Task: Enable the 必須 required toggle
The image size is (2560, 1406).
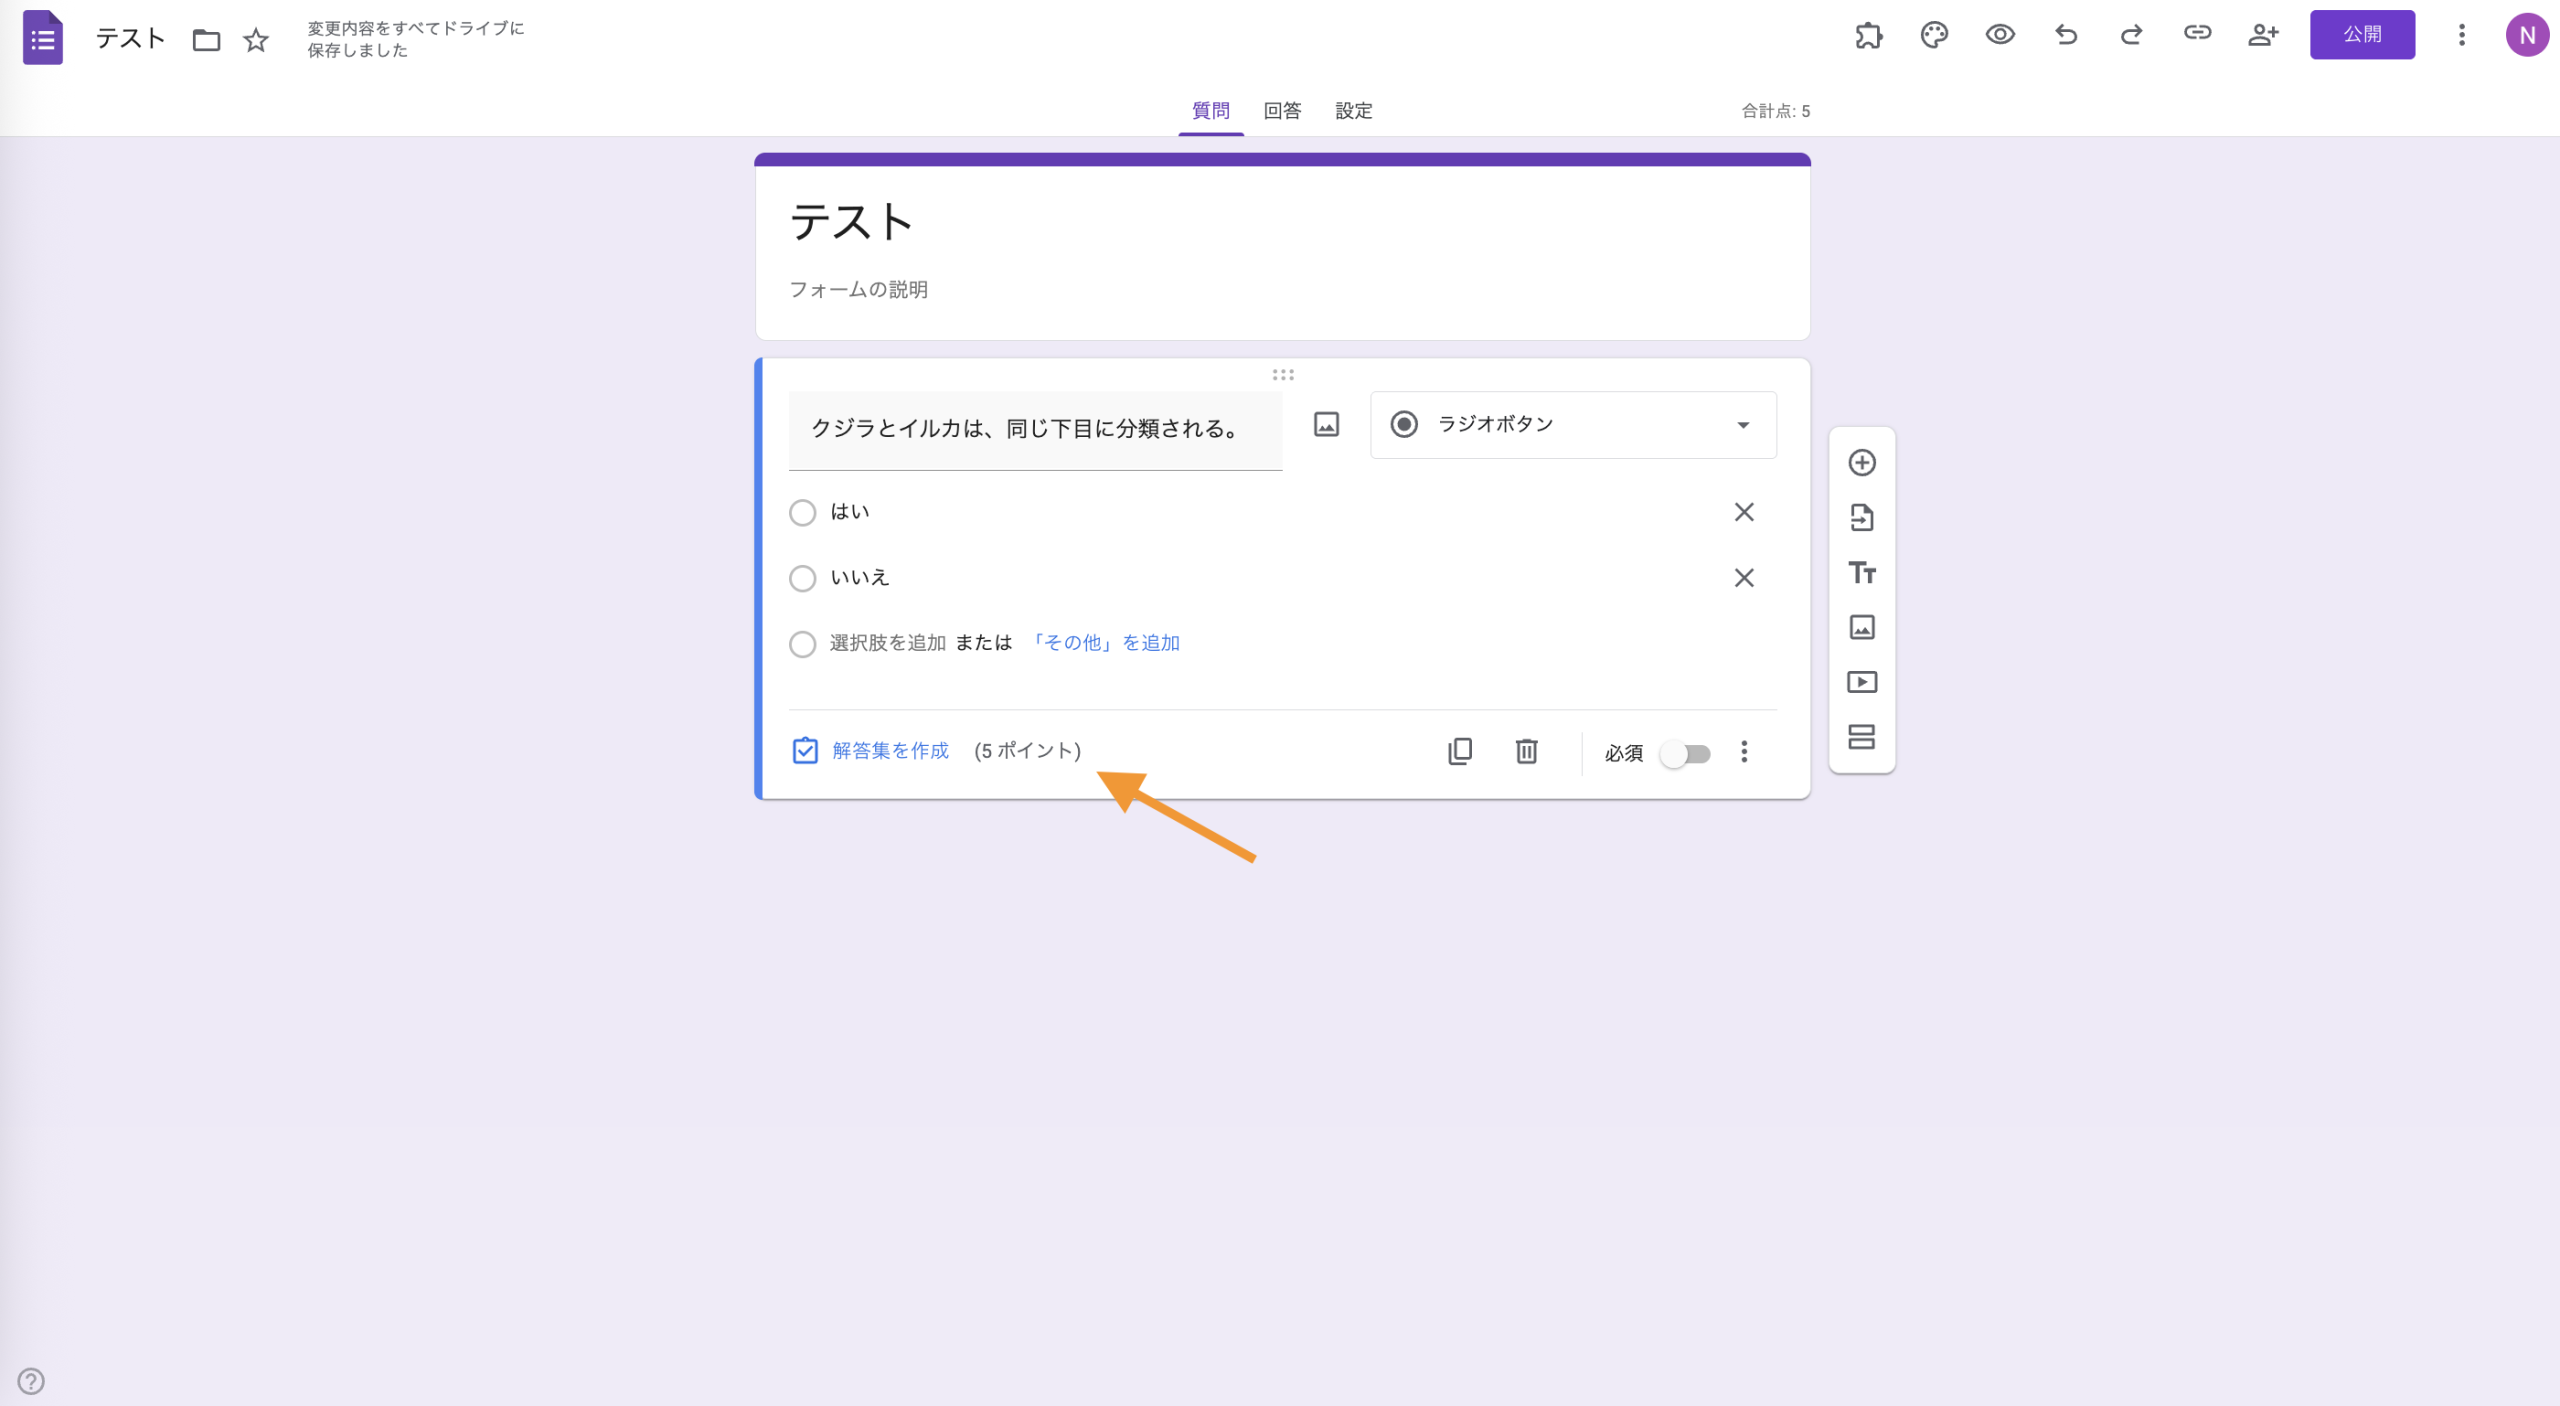Action: pos(1686,754)
